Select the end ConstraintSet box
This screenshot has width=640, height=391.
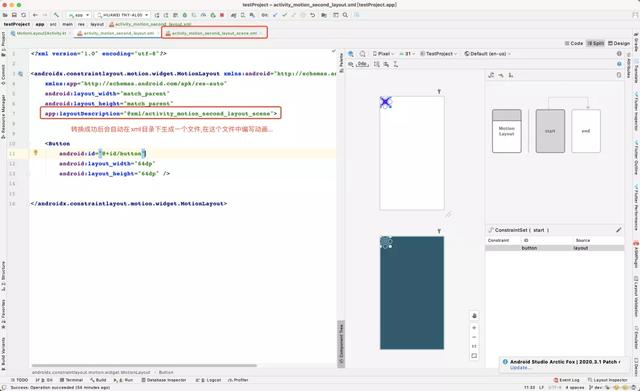[x=586, y=131]
